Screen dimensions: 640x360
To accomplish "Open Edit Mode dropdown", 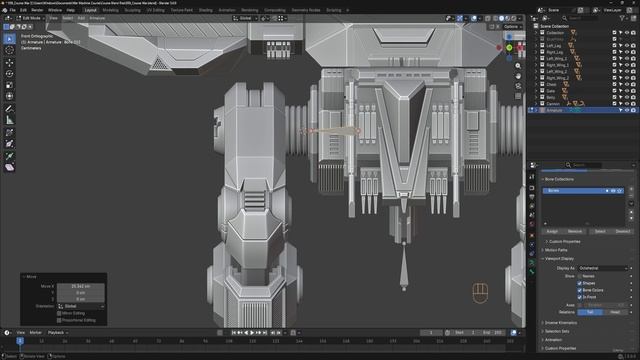I will click(x=30, y=18).
